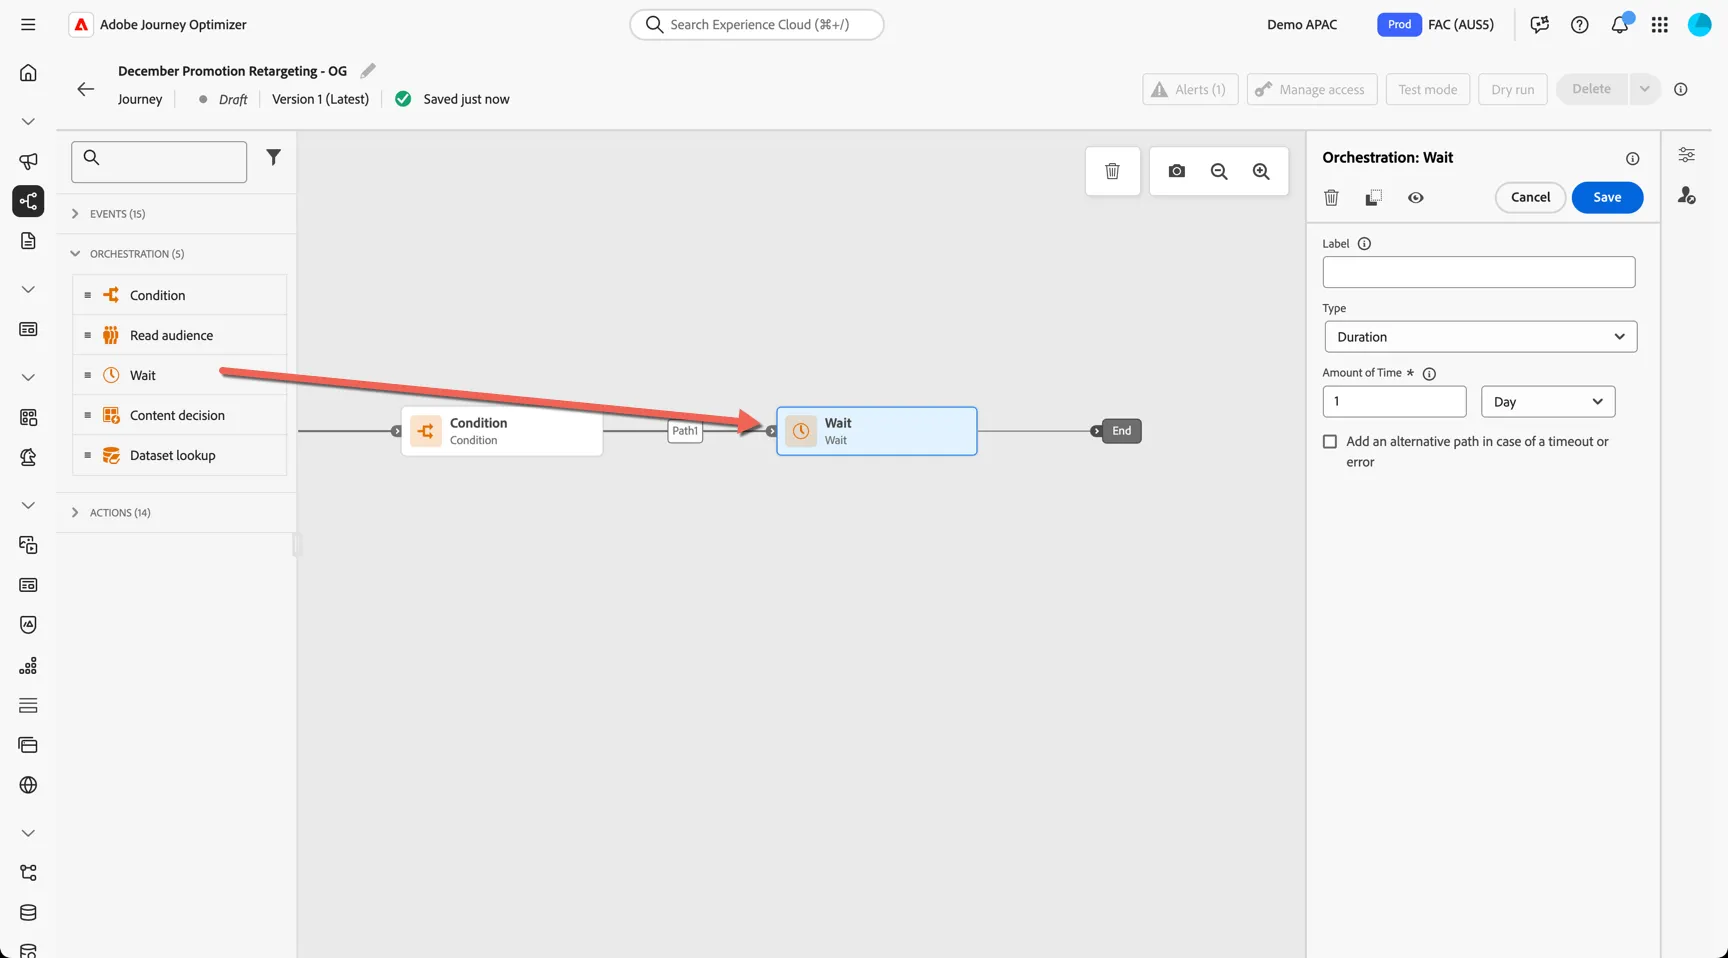The width and height of the screenshot is (1728, 958).
Task: Select the Condition node on canvas
Action: (x=502, y=431)
